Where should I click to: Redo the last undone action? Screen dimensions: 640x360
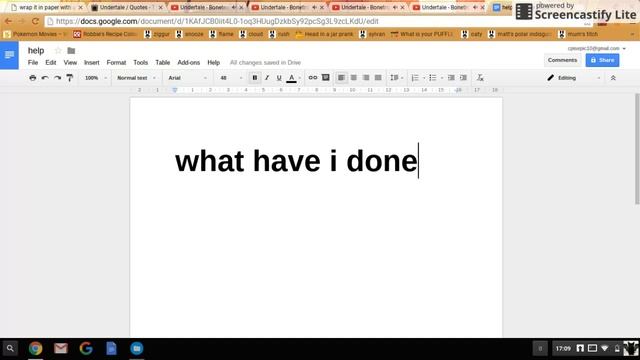pos(58,78)
